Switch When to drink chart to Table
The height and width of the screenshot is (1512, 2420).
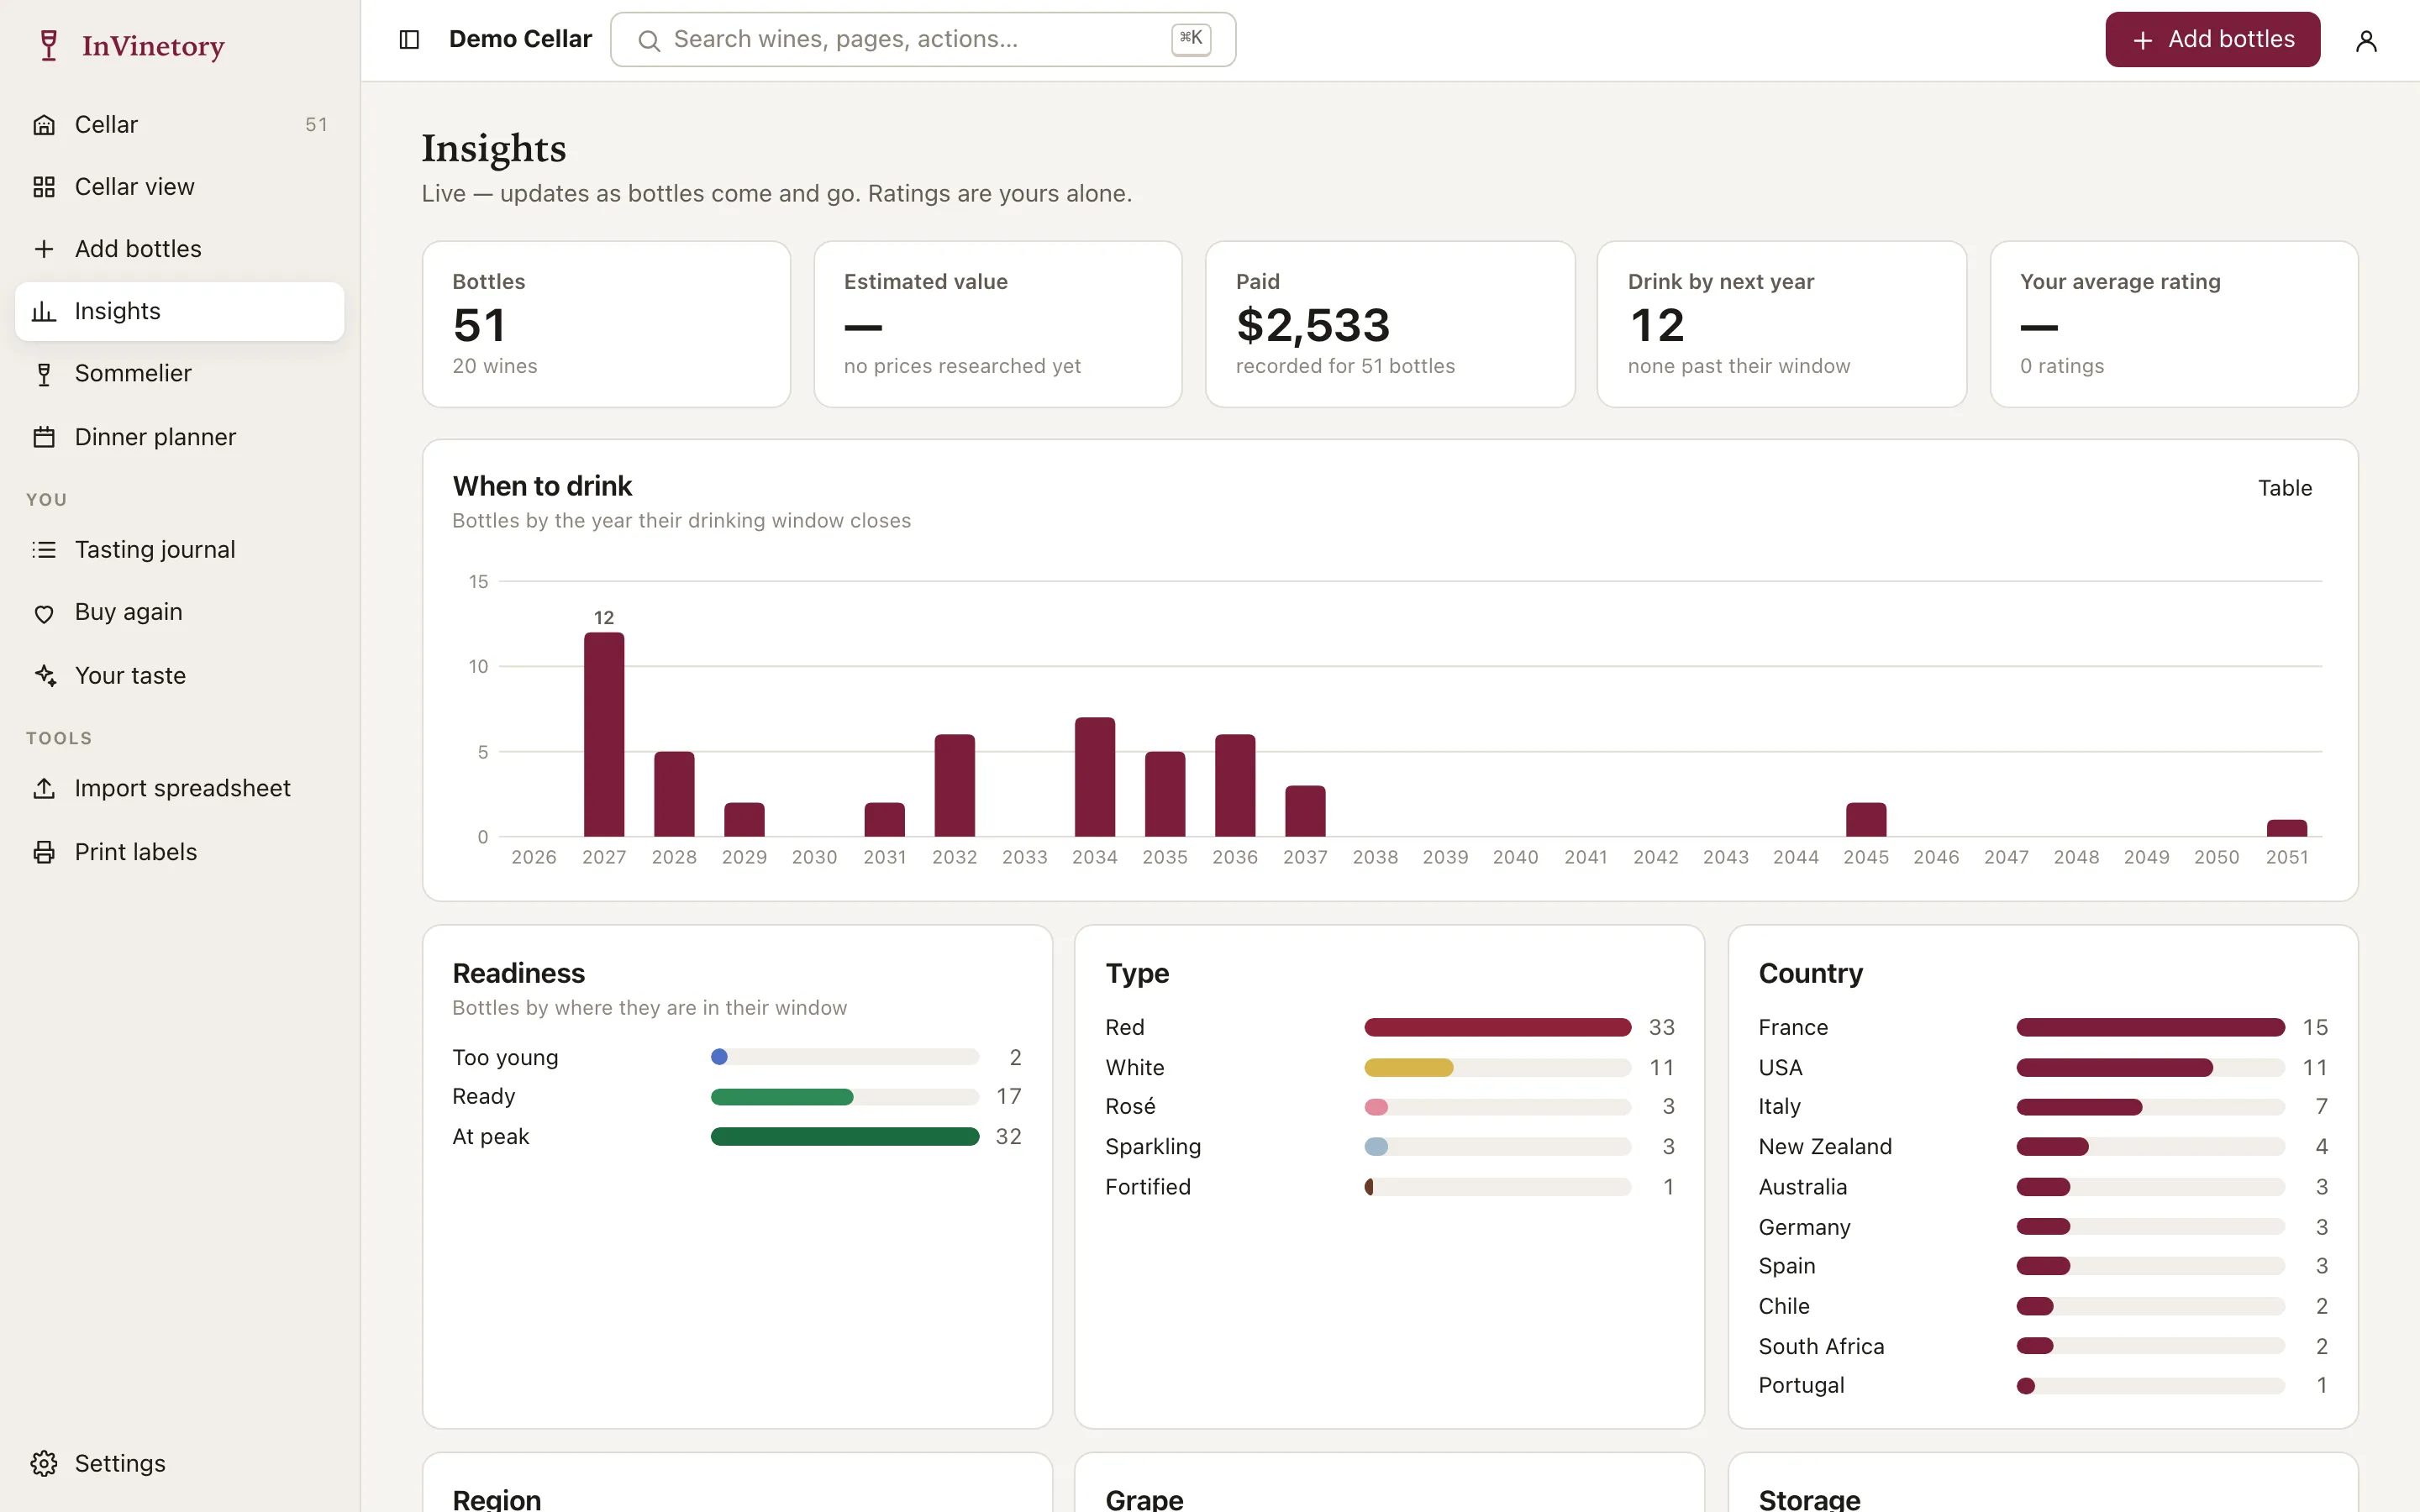pyautogui.click(x=2285, y=488)
